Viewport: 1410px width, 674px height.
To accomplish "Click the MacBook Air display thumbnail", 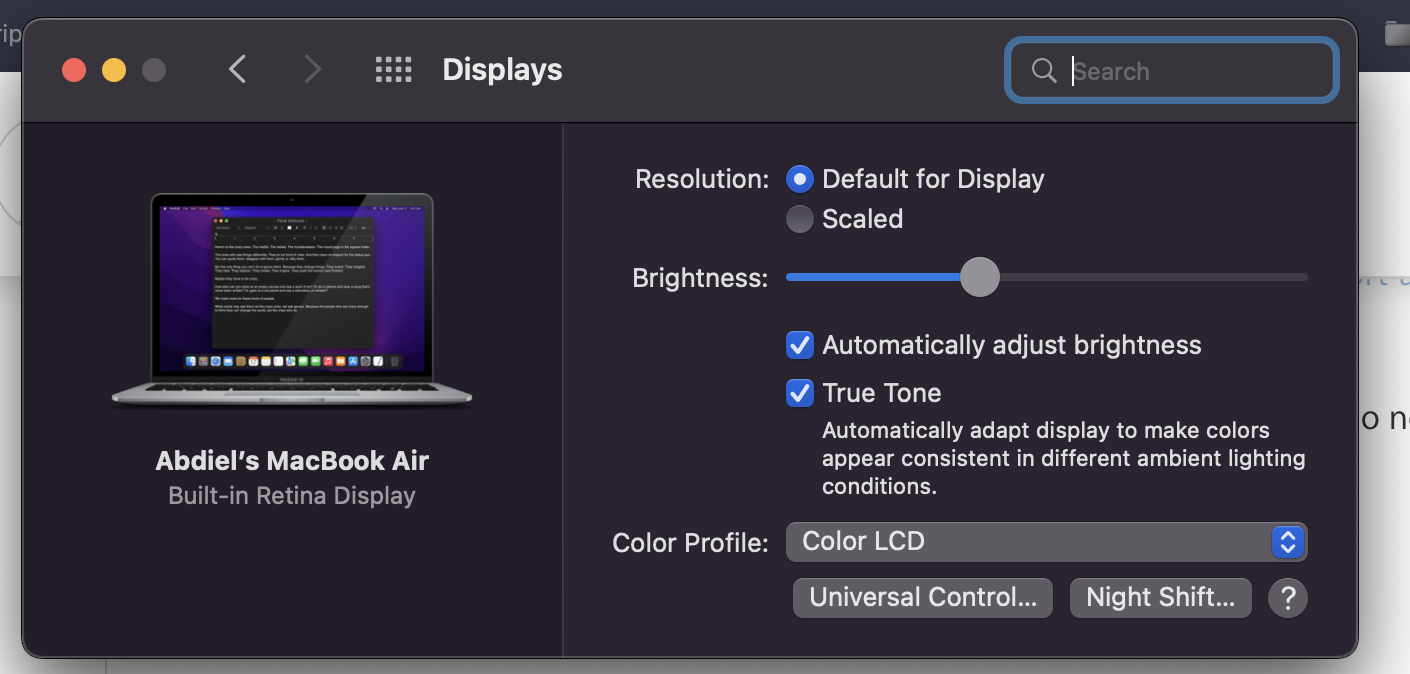I will [292, 300].
